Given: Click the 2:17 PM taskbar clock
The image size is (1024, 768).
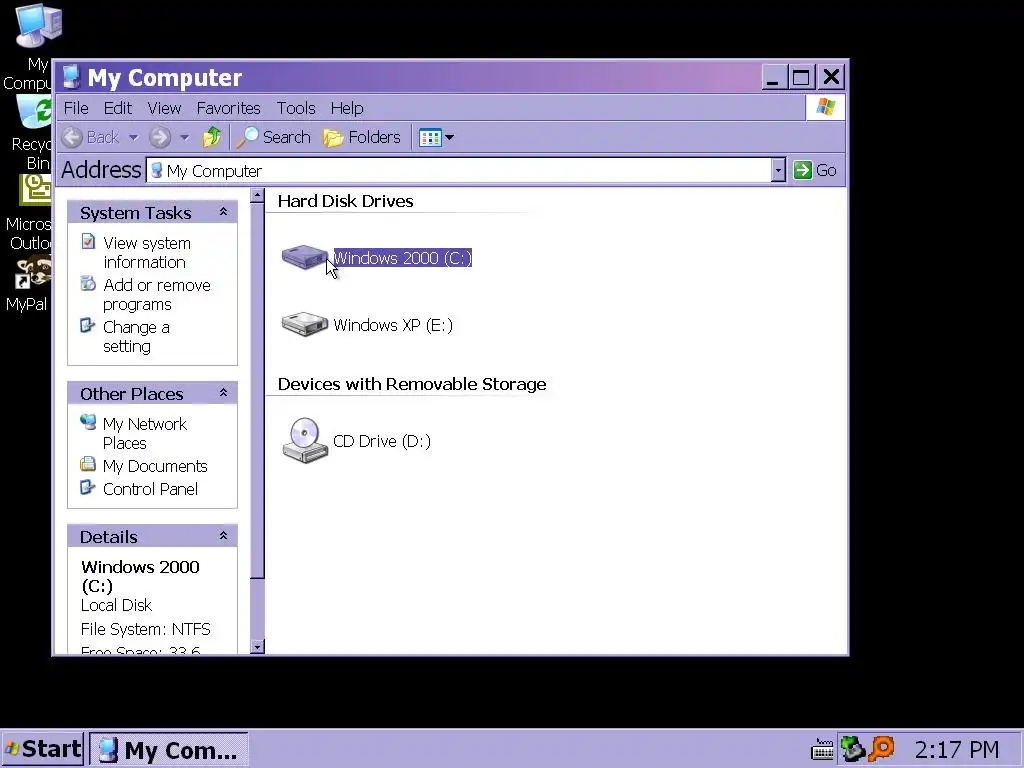Looking at the screenshot, I should (957, 749).
